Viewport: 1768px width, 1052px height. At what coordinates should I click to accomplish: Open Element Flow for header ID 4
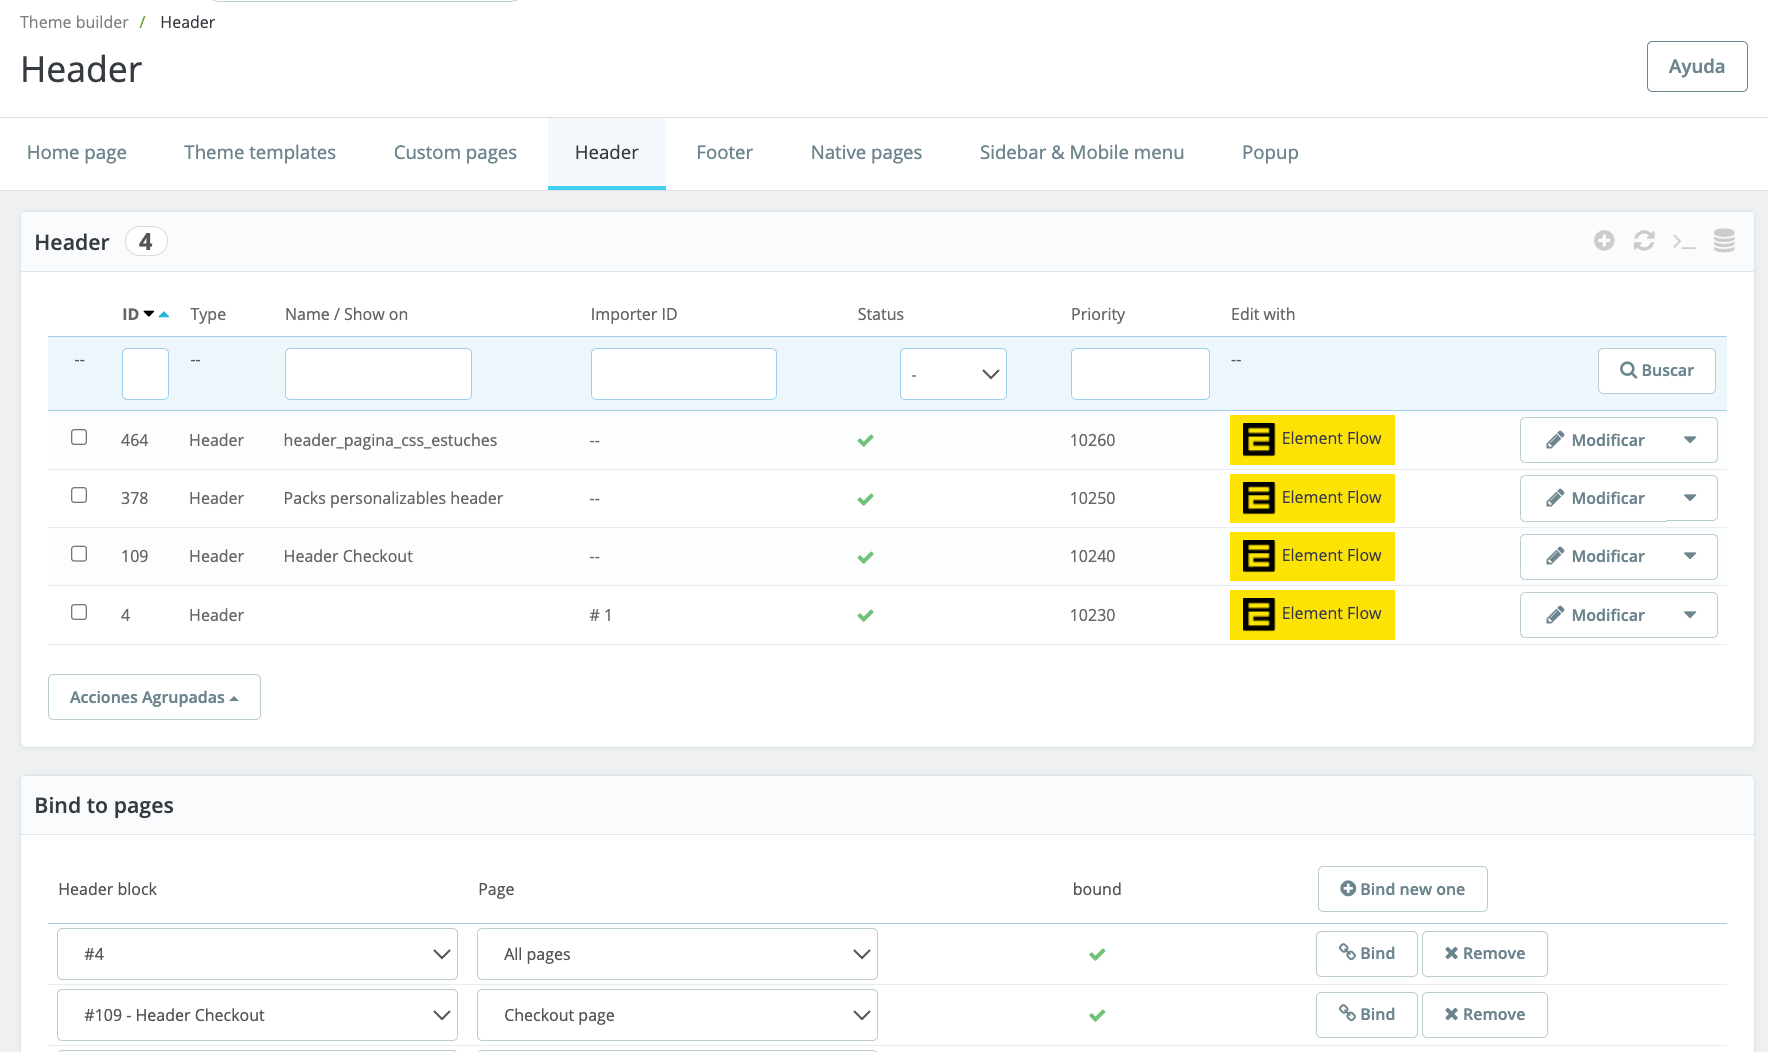(x=1312, y=614)
